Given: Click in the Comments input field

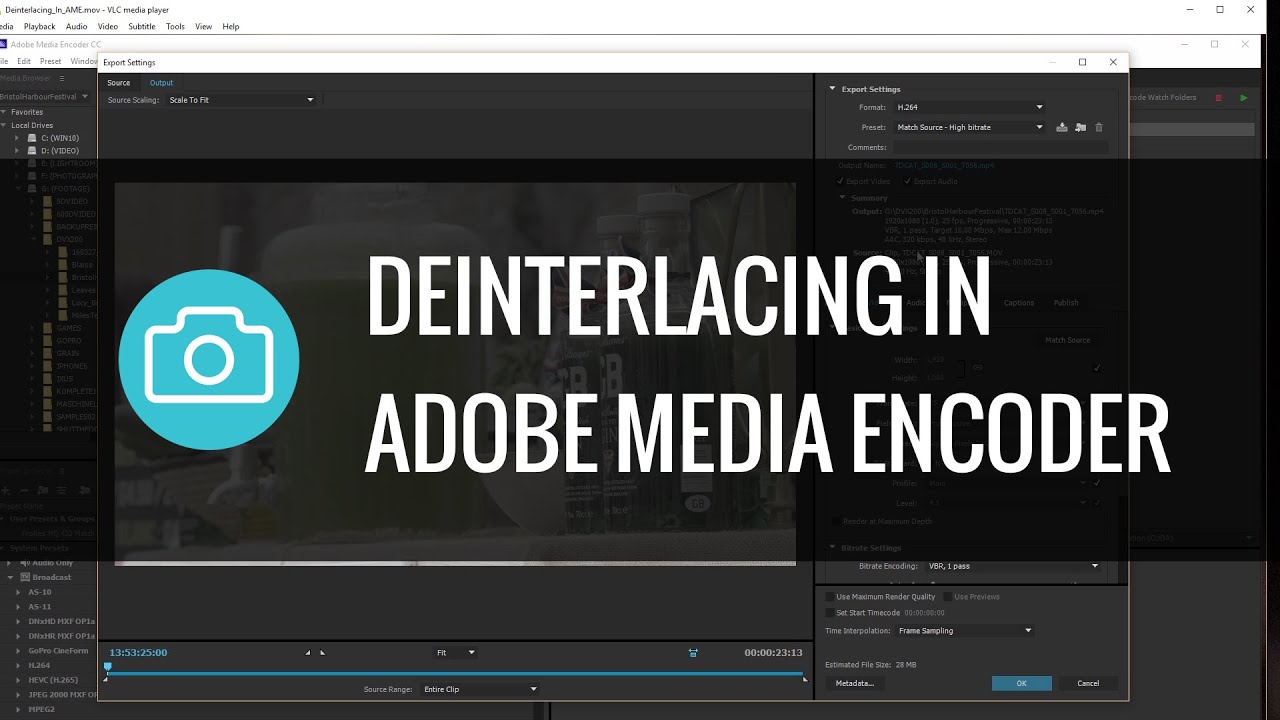Looking at the screenshot, I should point(1000,147).
